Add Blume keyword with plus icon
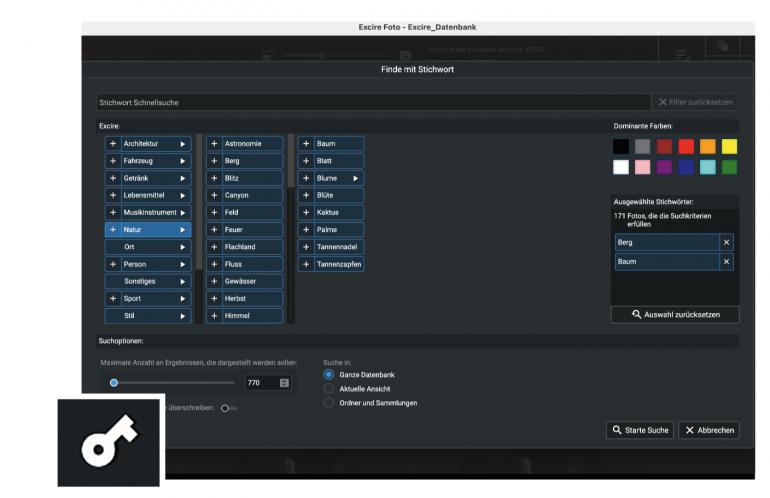Image resolution: width=770 pixels, height=498 pixels. point(306,178)
